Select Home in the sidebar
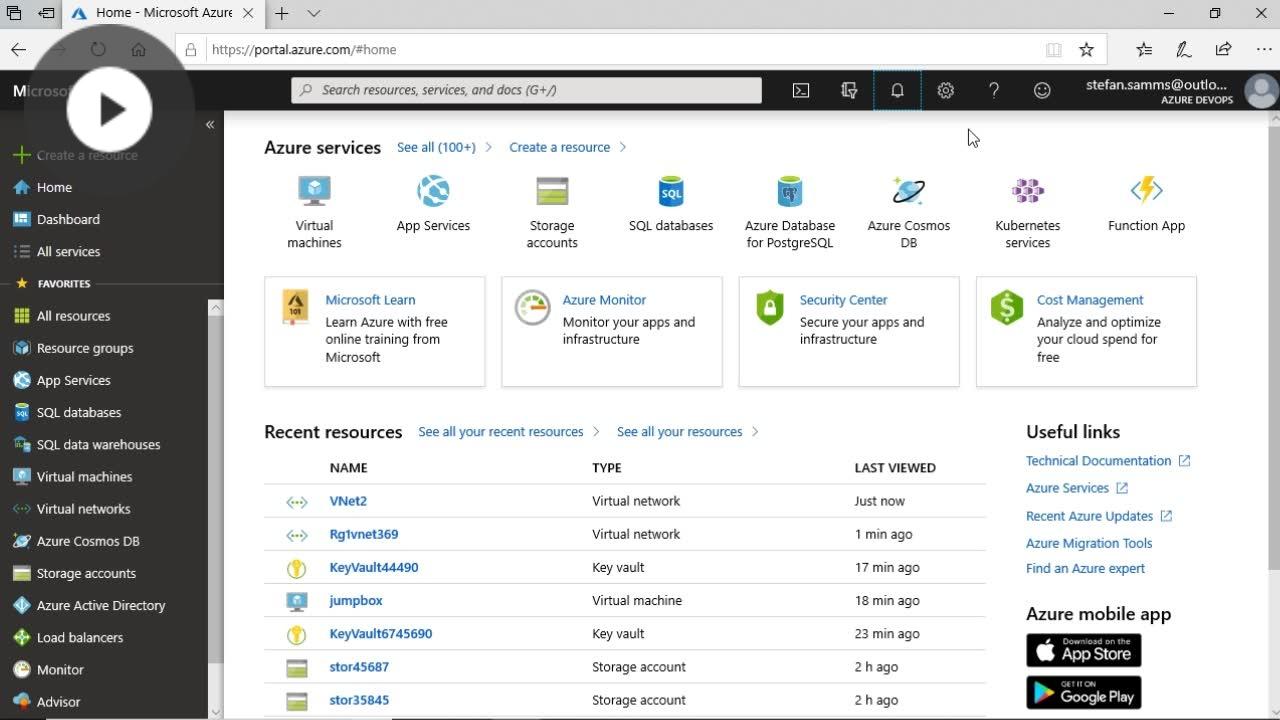Screen dimensions: 1280x720 [54, 187]
